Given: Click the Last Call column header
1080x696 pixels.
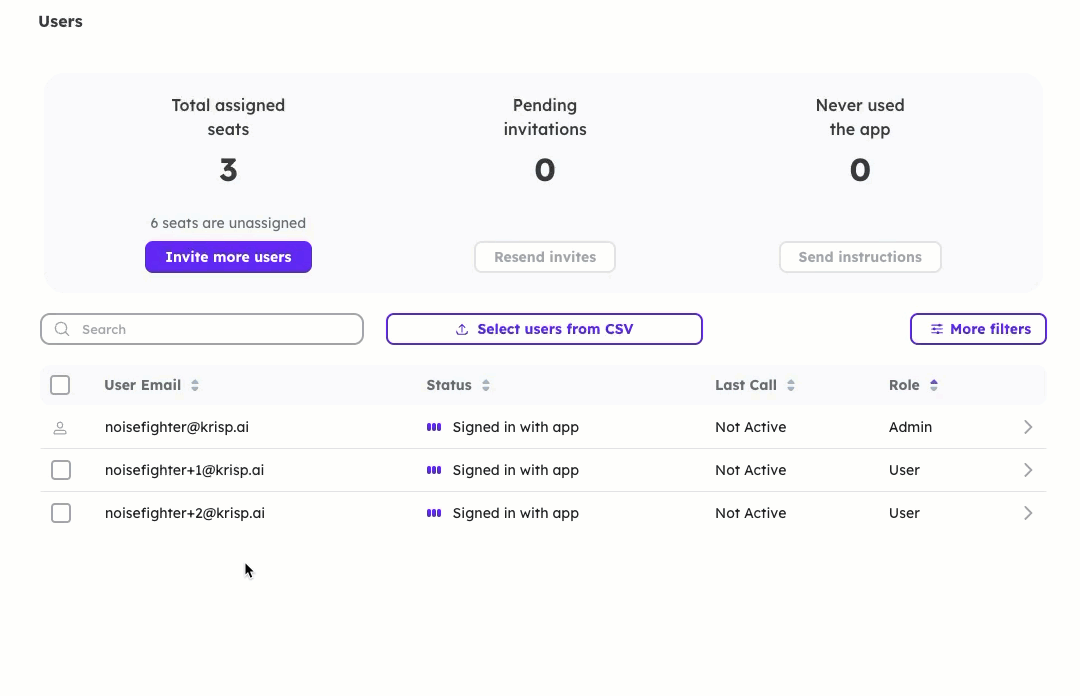Looking at the screenshot, I should [746, 385].
